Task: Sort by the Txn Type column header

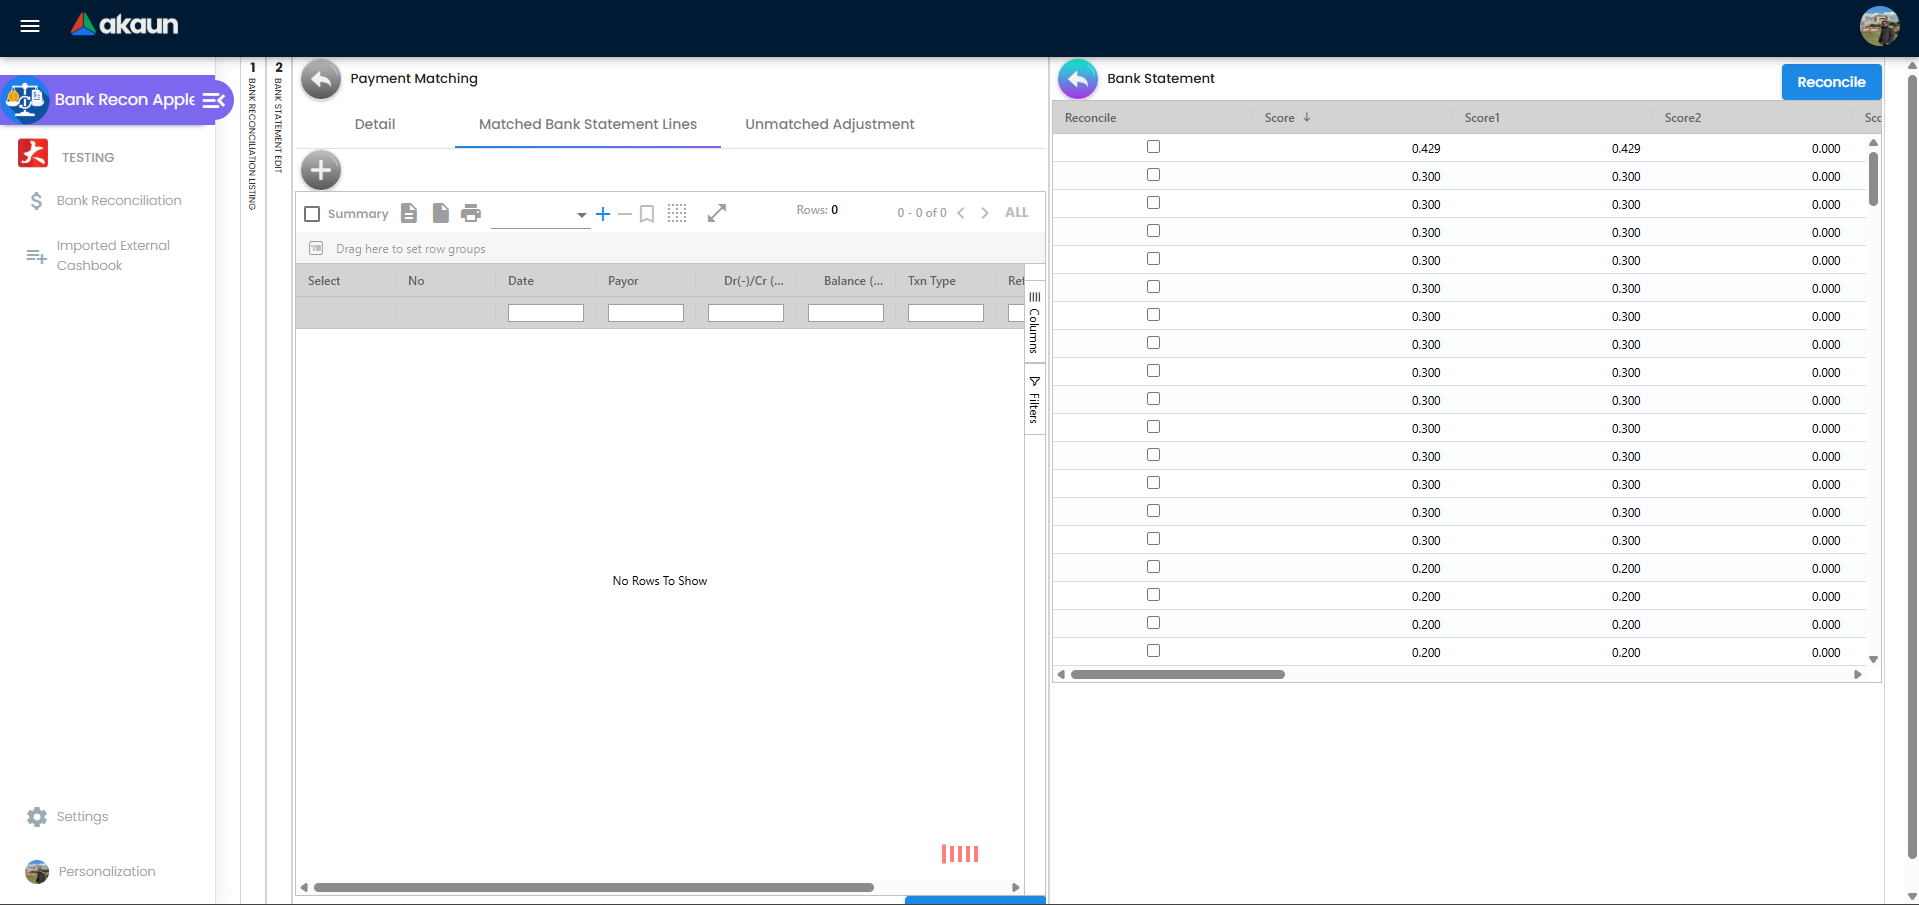Action: coord(932,281)
